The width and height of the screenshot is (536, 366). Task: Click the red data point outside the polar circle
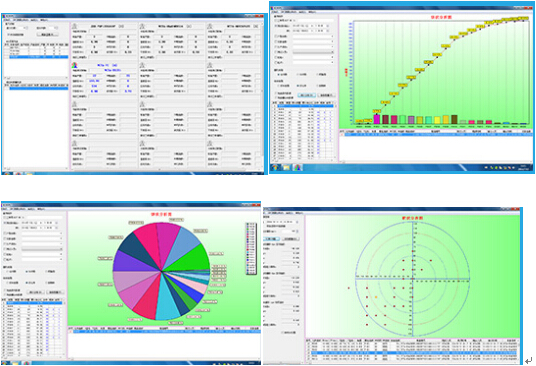(349, 288)
